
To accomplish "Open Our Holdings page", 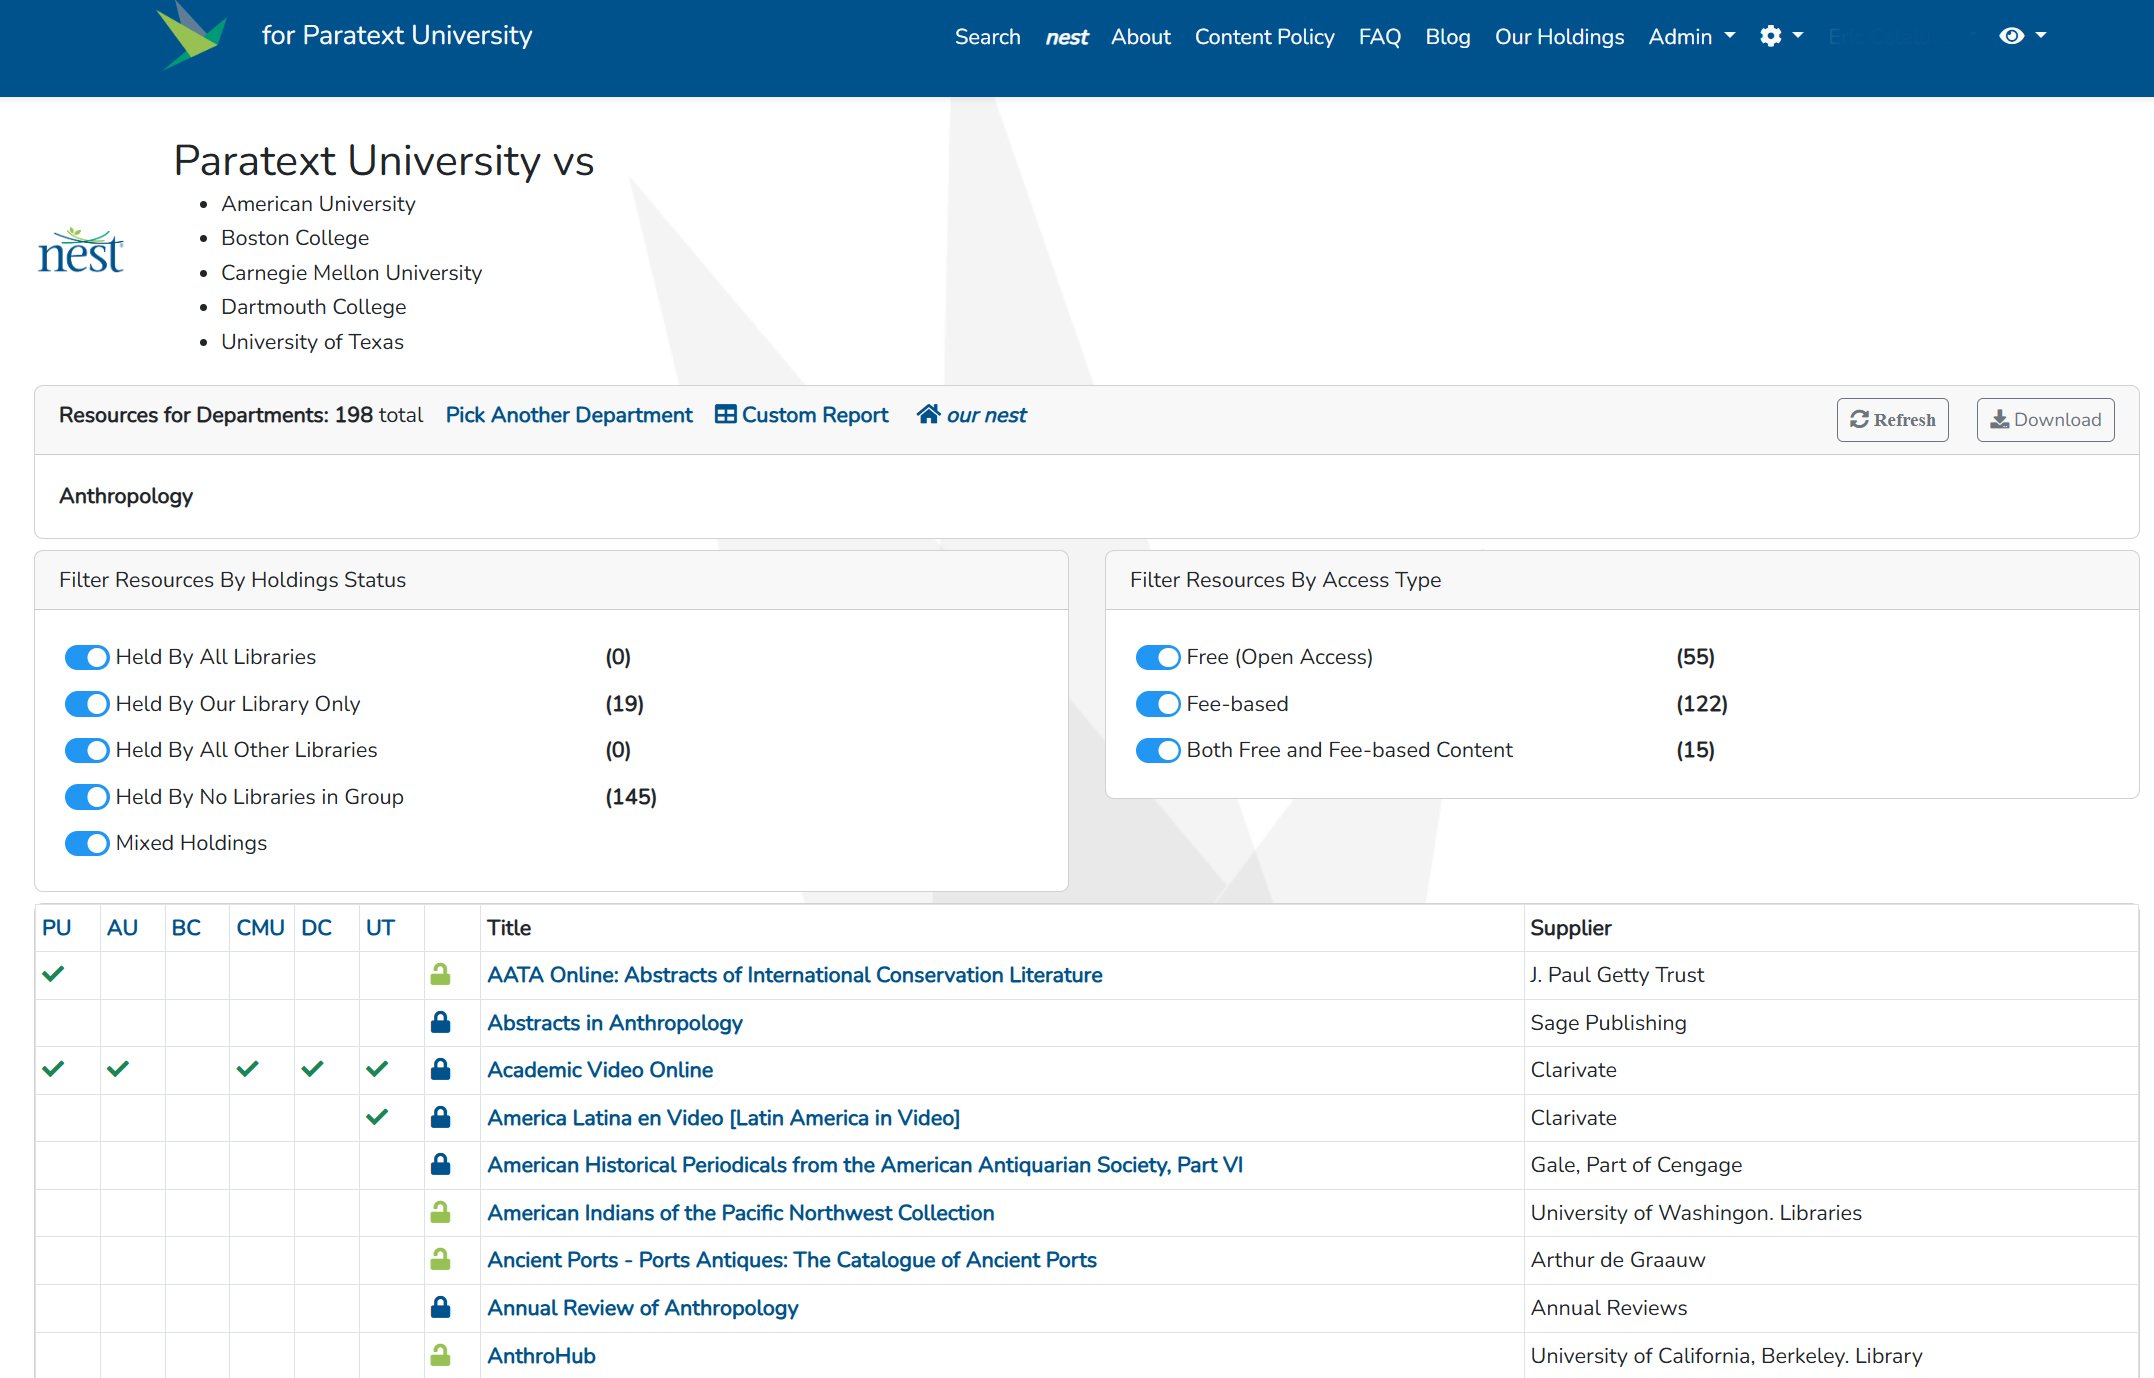I will [1559, 37].
